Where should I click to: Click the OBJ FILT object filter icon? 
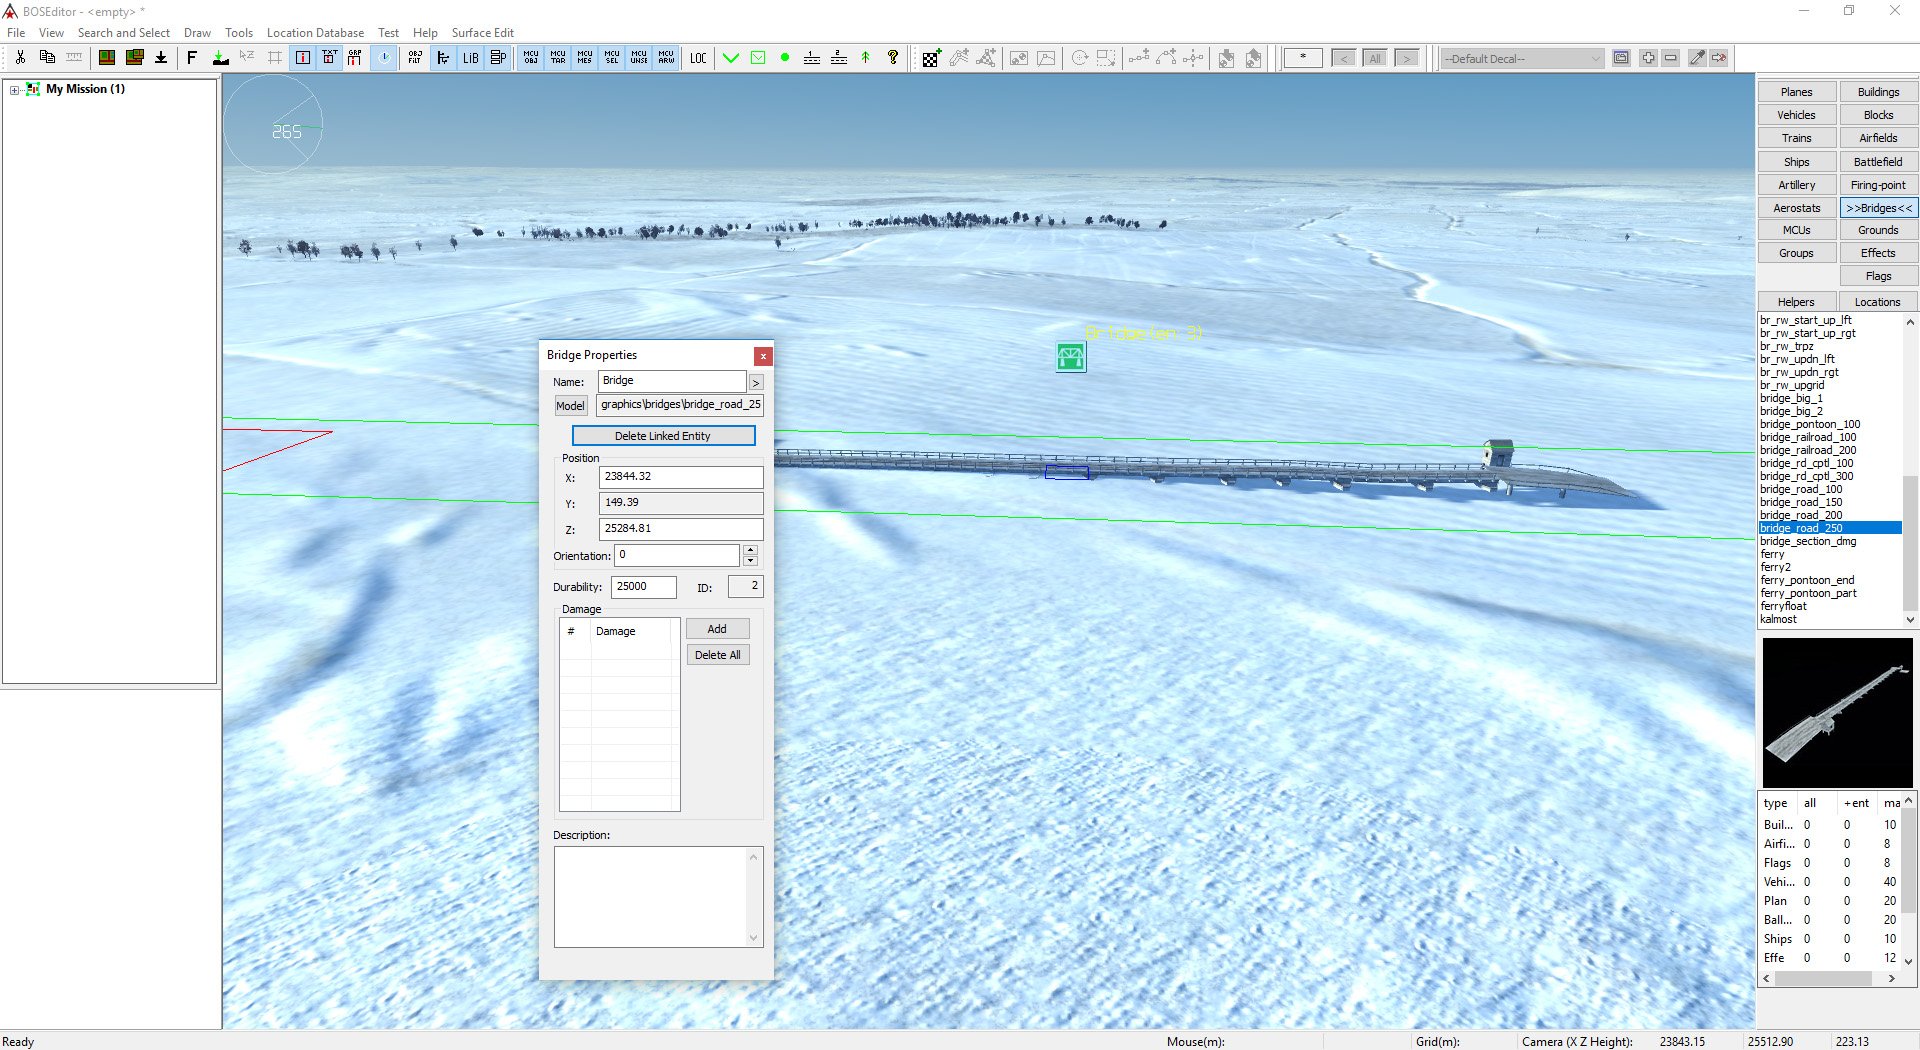point(415,58)
